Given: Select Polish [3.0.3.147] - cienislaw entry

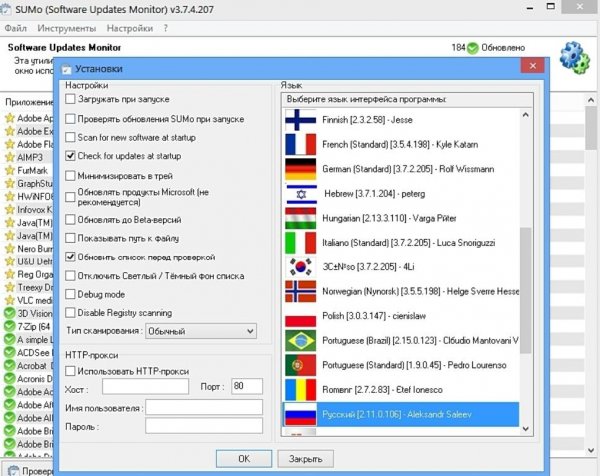Looking at the screenshot, I should click(402, 316).
